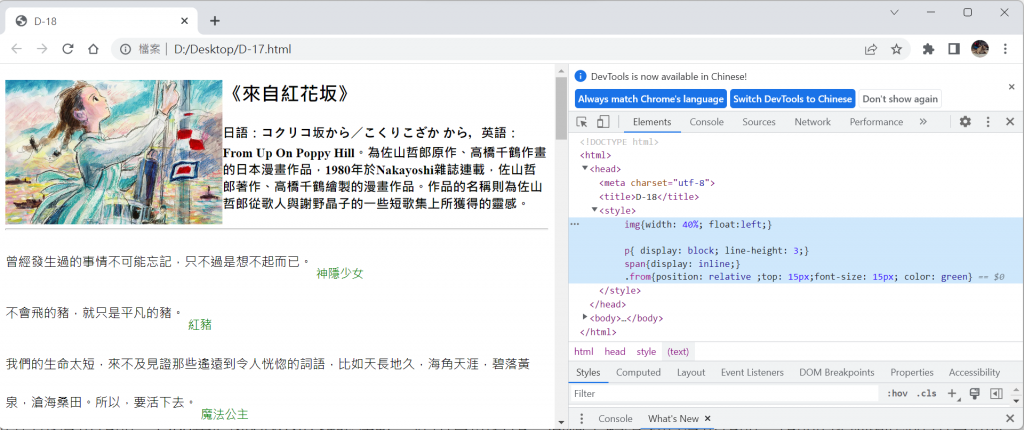Toggle the rendering emulations paintbrush icon

(x=974, y=393)
